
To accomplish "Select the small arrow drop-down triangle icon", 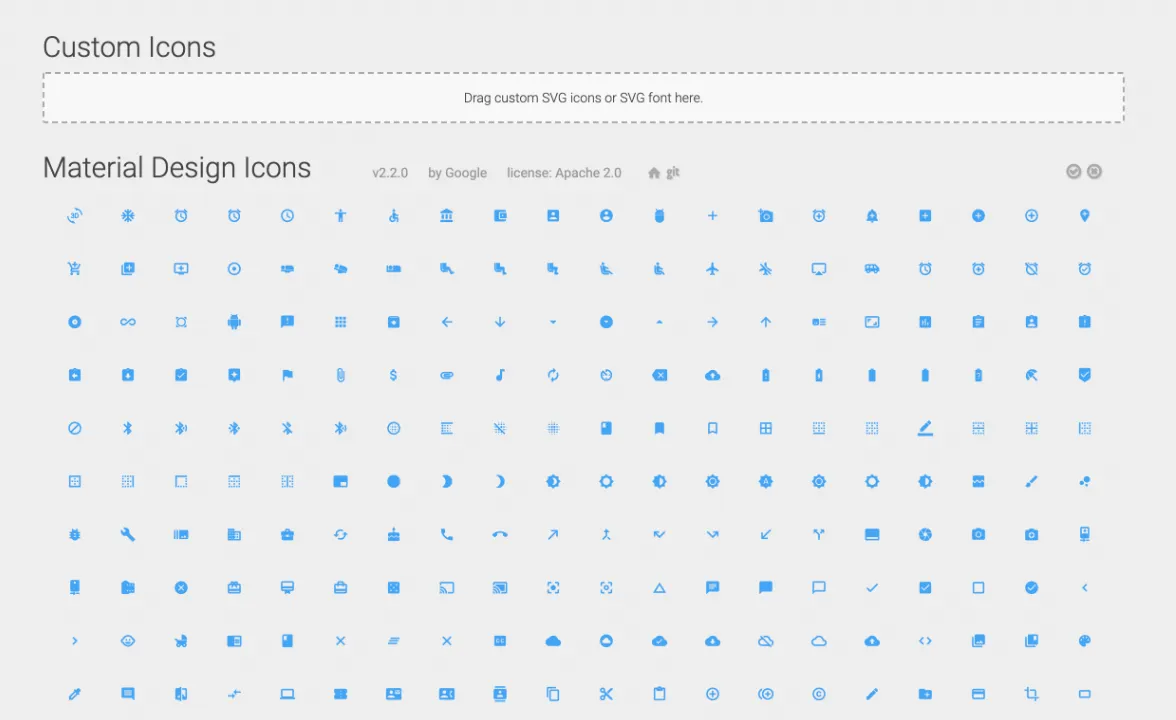I will [x=553, y=322].
